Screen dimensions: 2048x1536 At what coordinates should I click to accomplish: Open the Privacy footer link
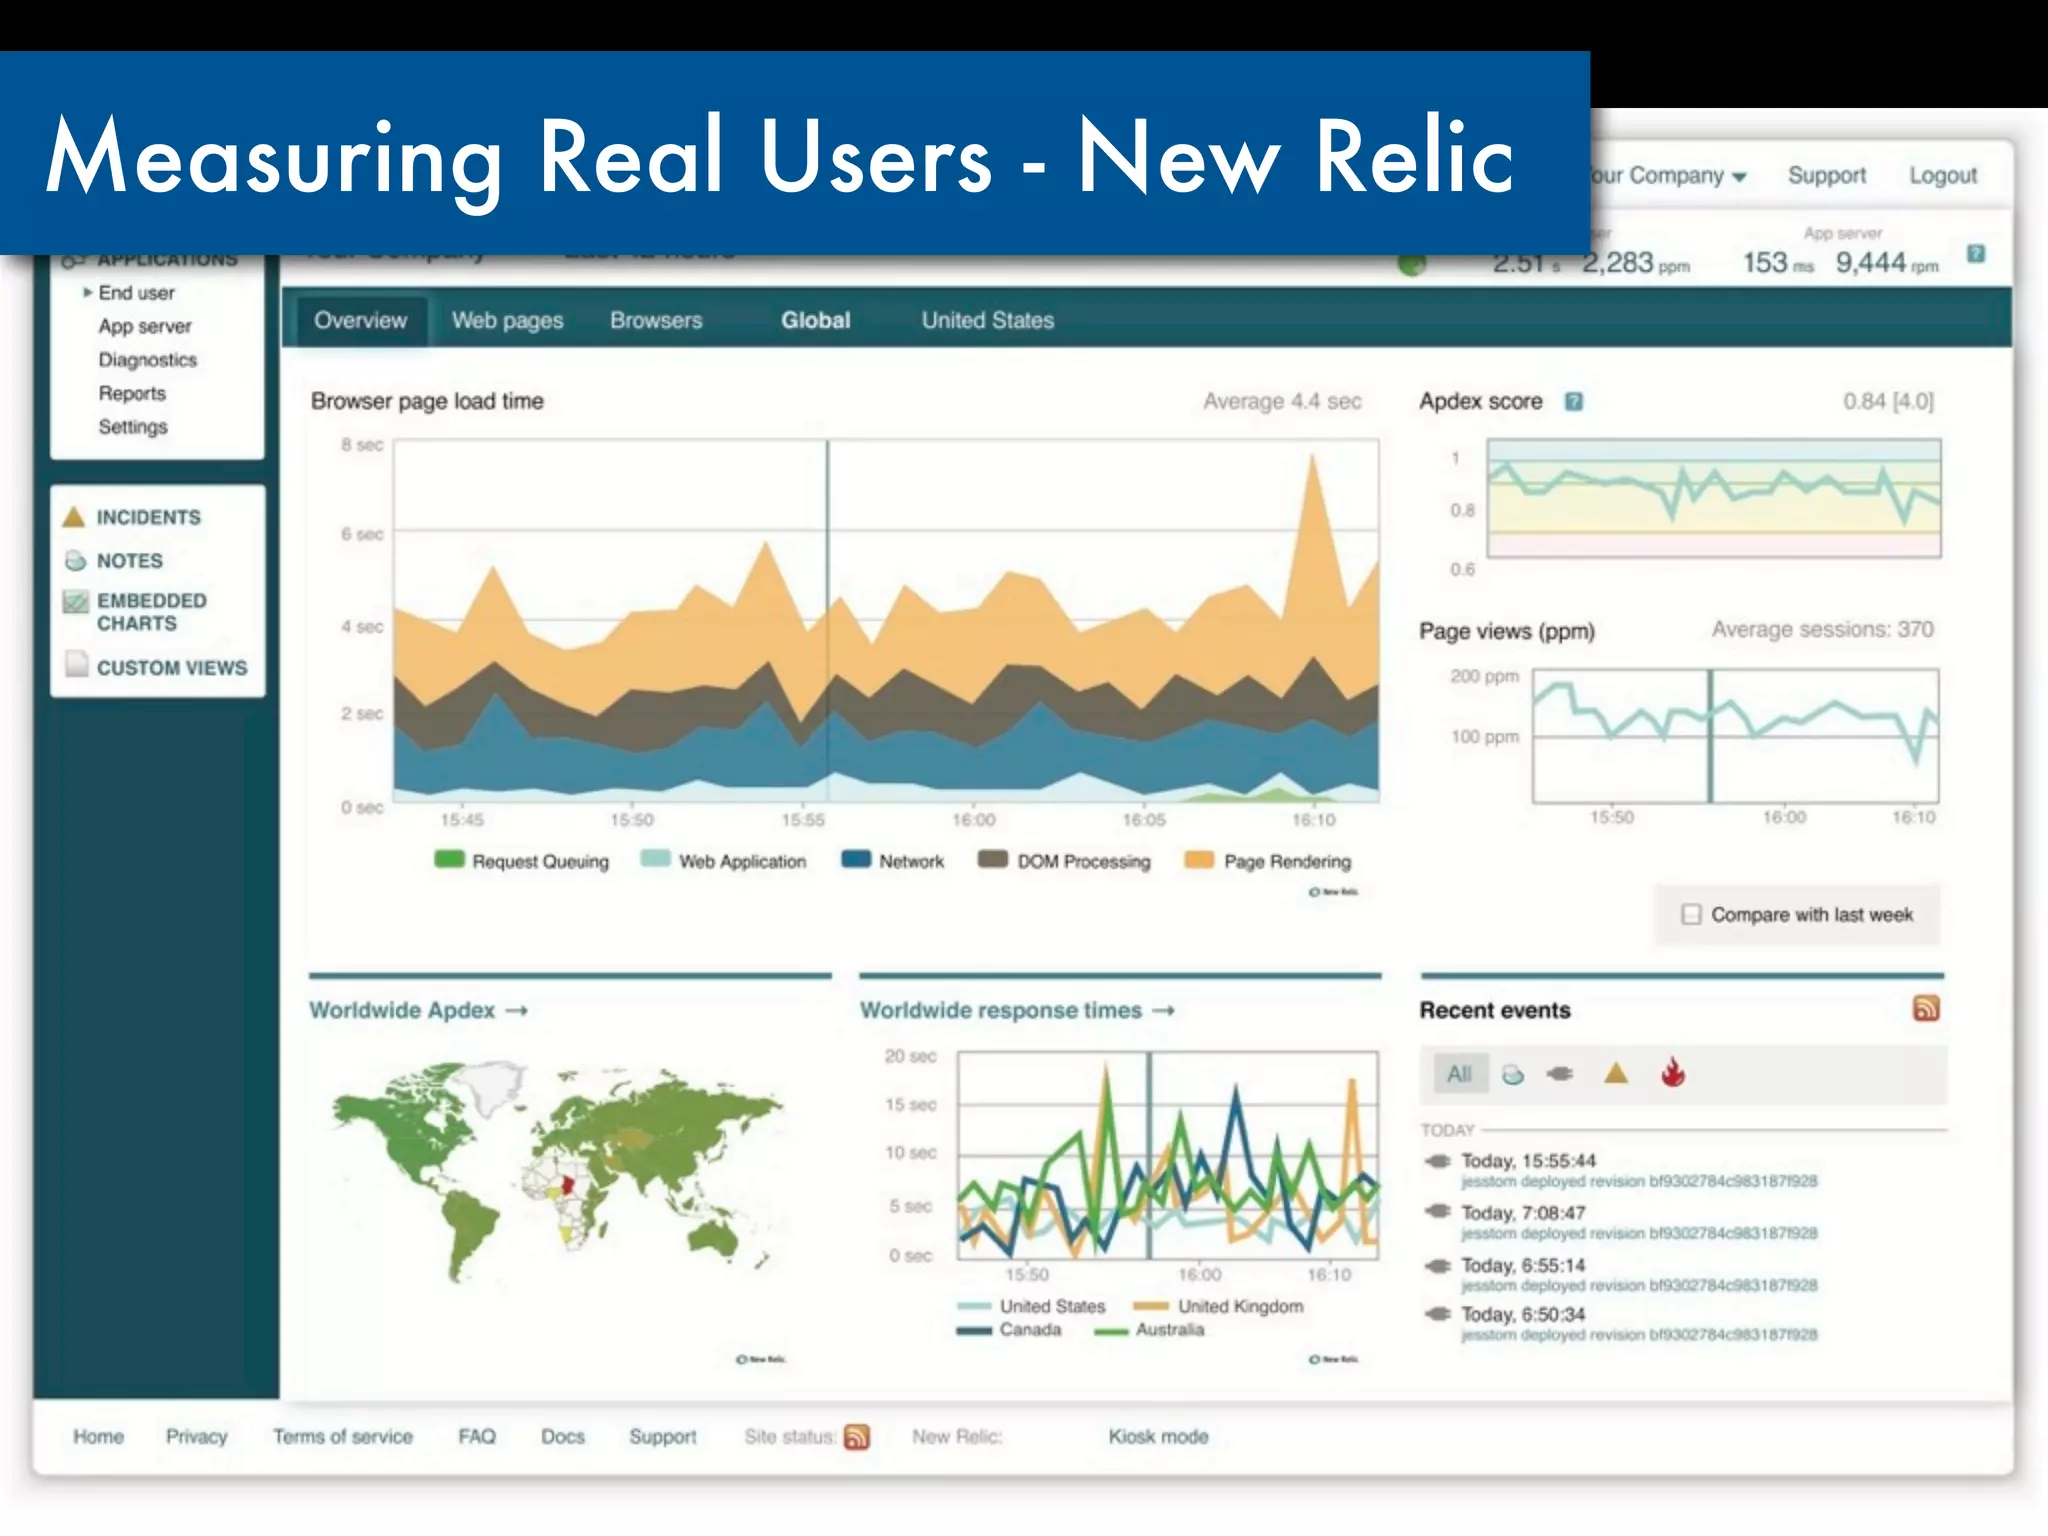tap(196, 1436)
